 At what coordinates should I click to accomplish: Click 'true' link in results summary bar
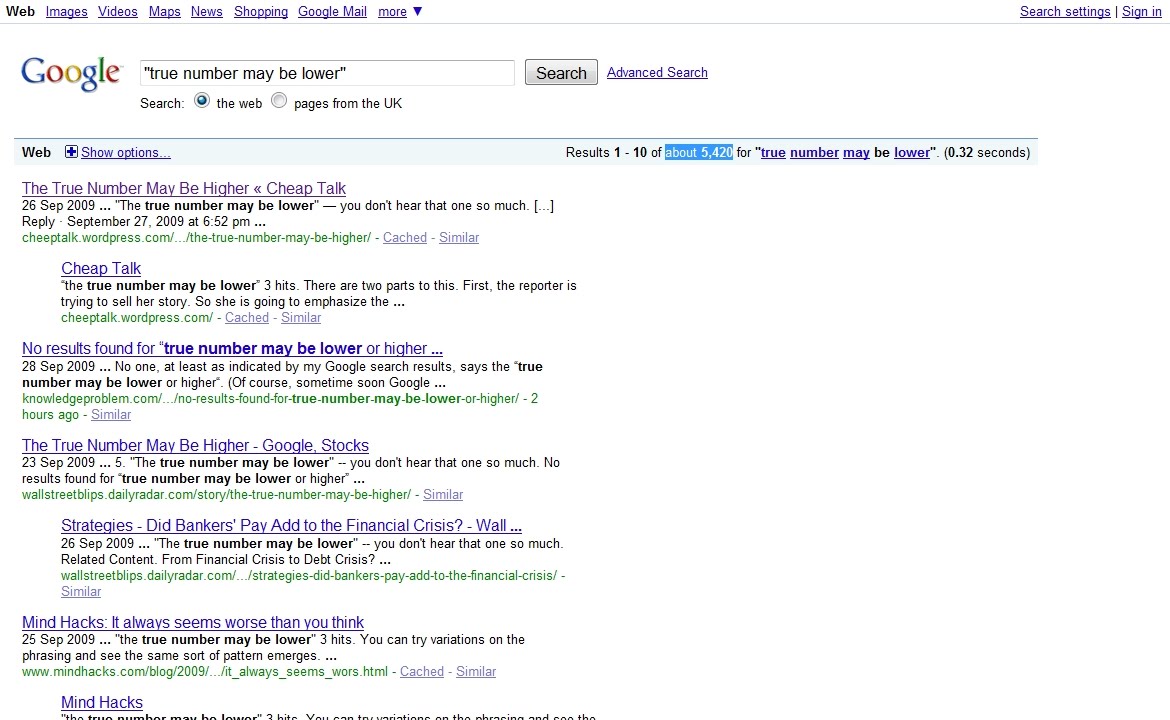[x=773, y=152]
